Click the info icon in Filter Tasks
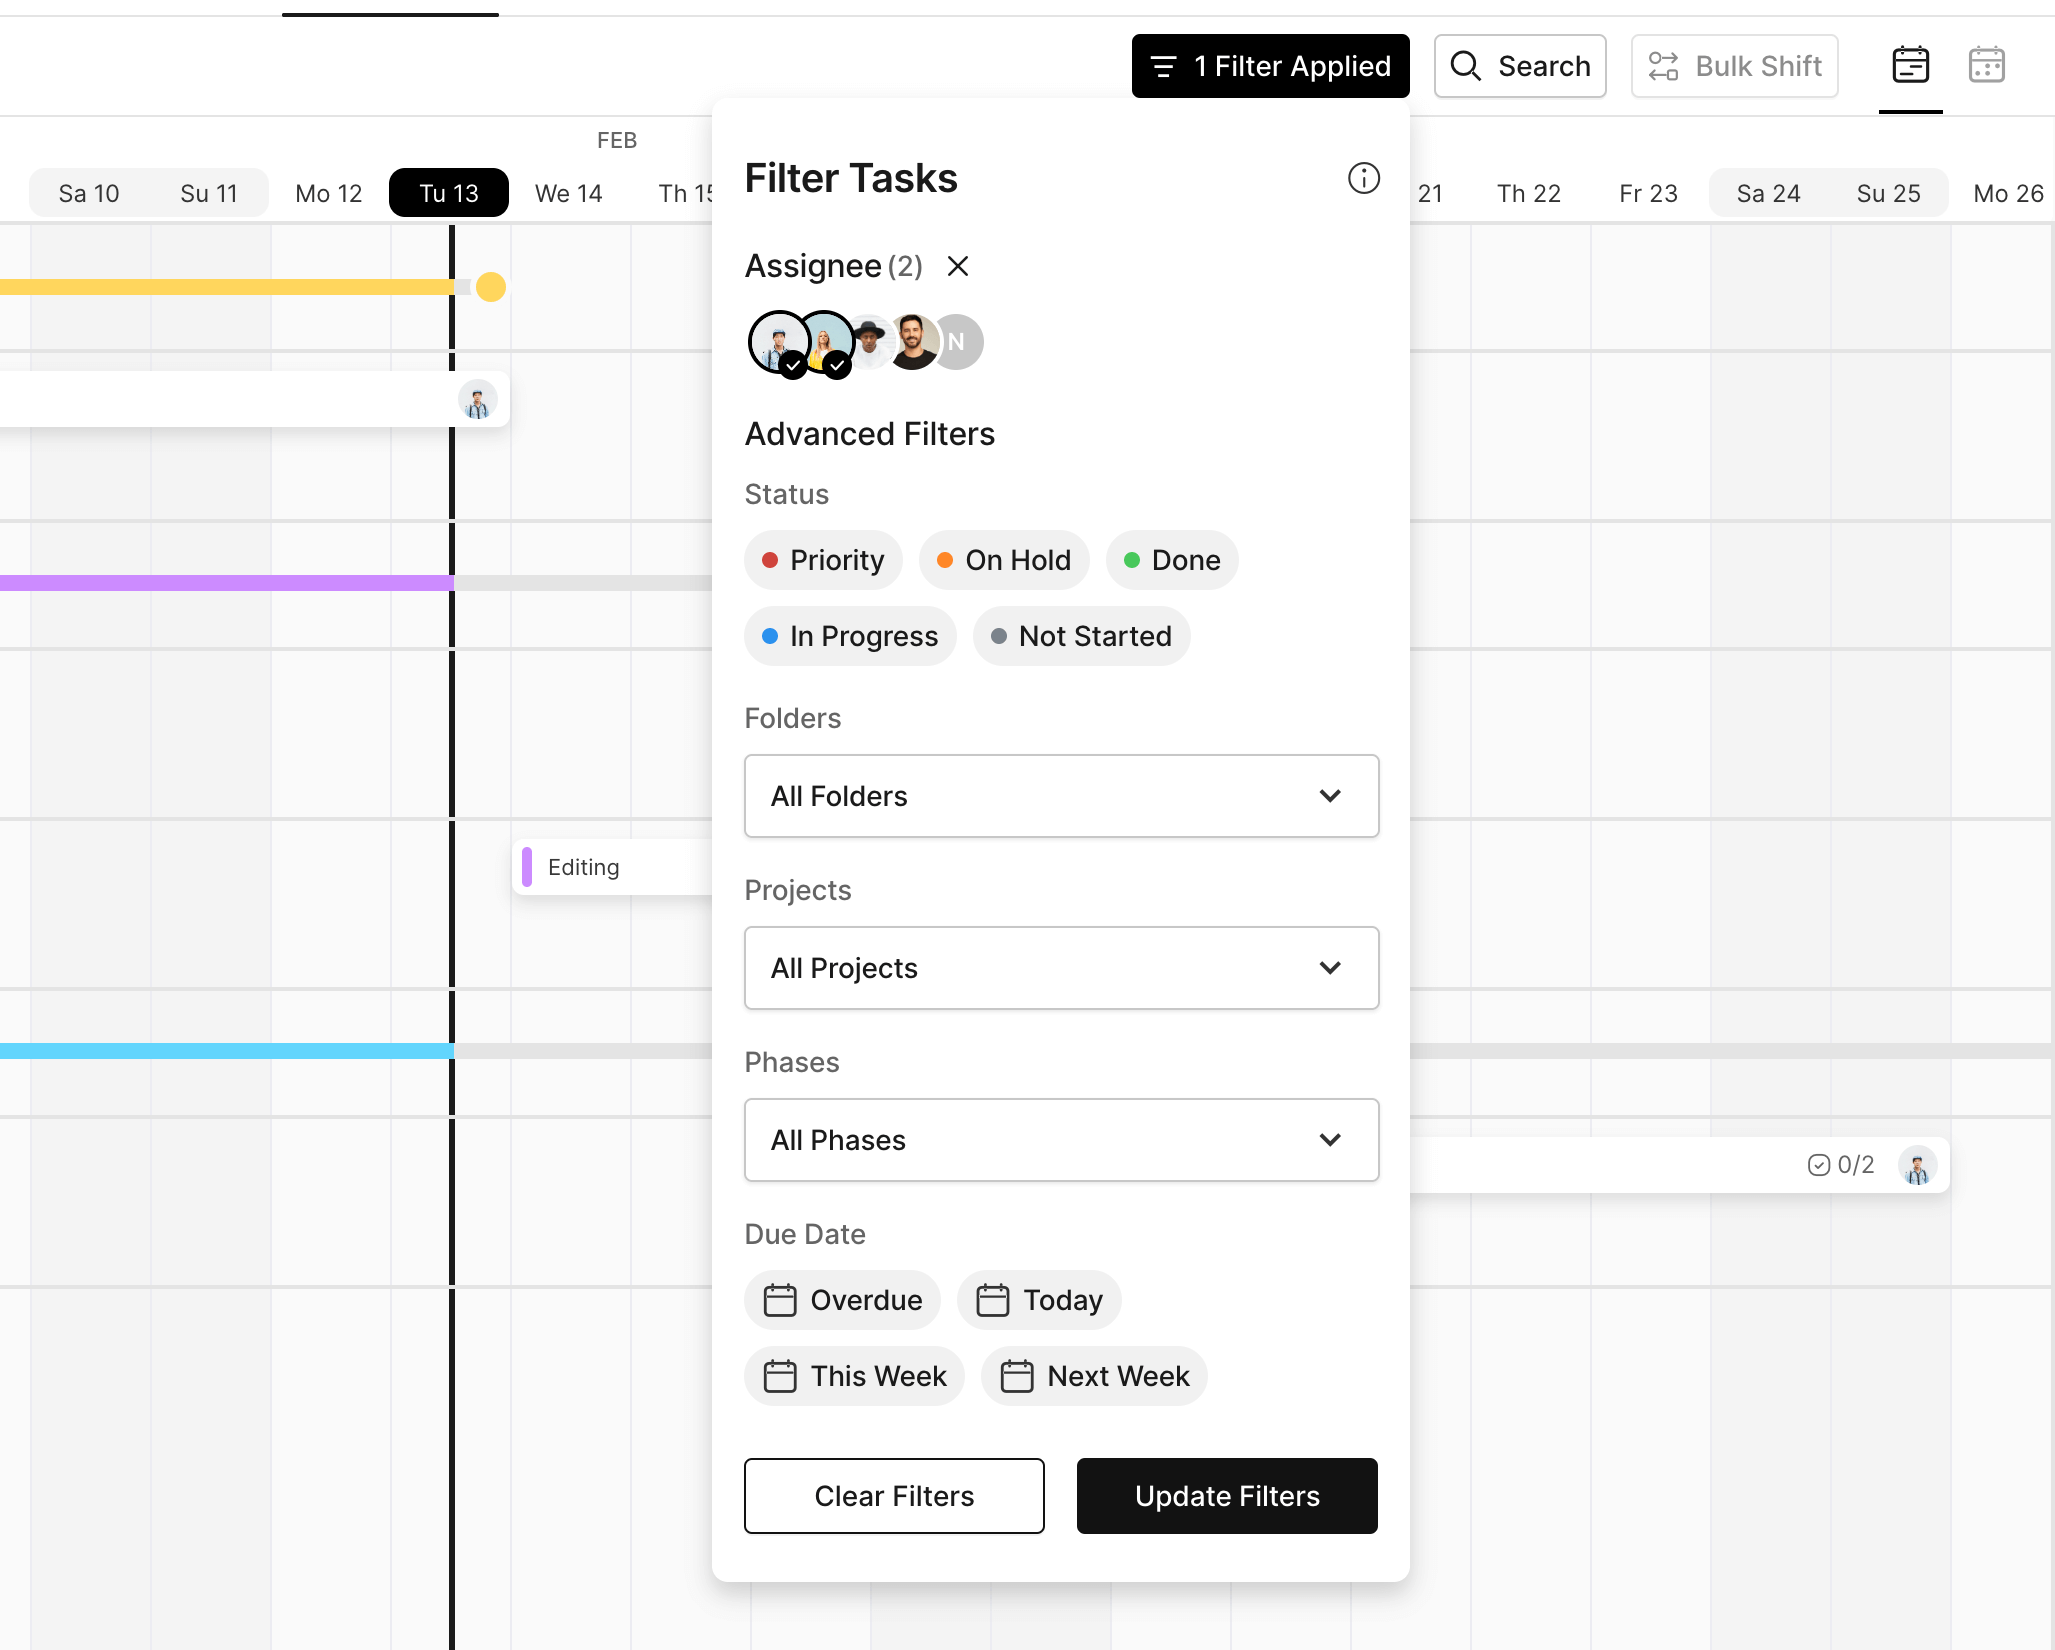 [x=1363, y=178]
